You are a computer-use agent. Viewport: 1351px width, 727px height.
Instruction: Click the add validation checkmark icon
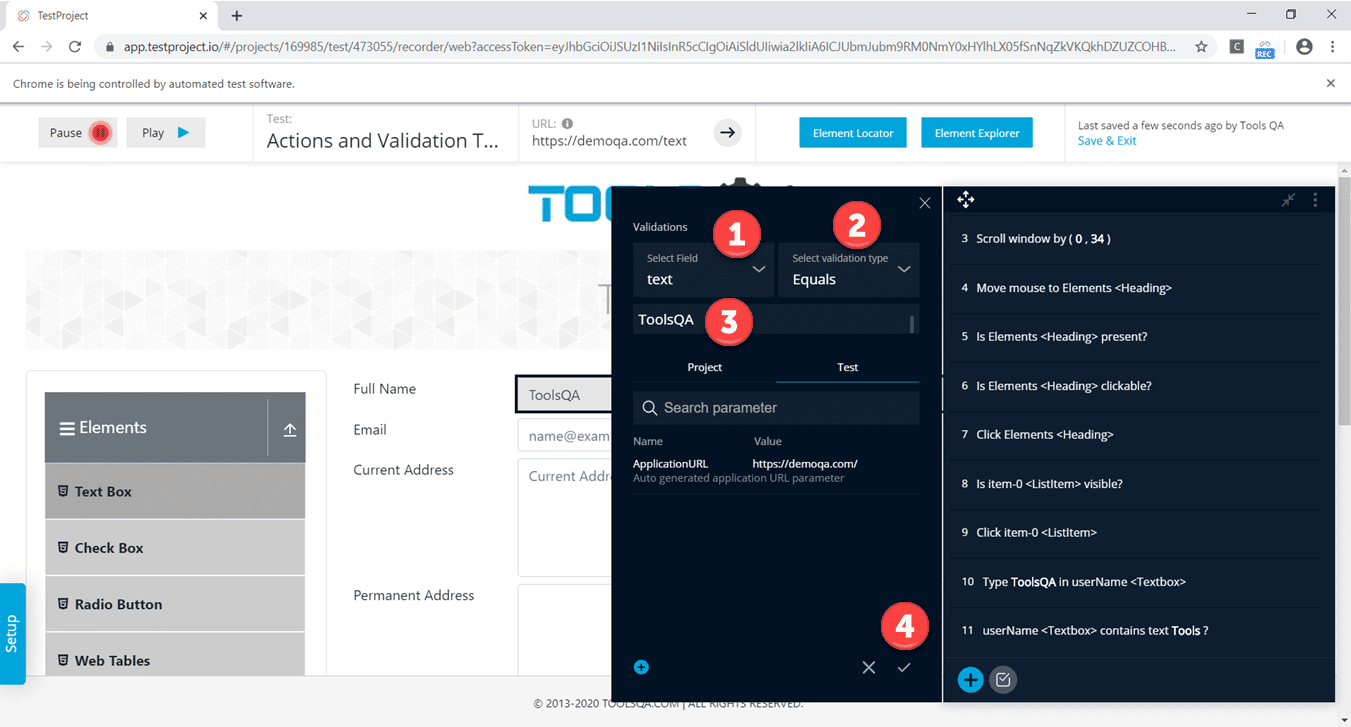[1003, 680]
